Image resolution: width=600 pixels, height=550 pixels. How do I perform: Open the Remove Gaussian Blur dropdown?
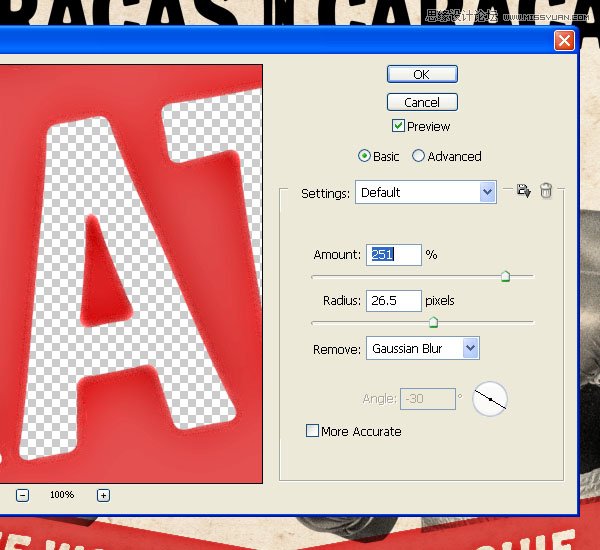[x=423, y=348]
